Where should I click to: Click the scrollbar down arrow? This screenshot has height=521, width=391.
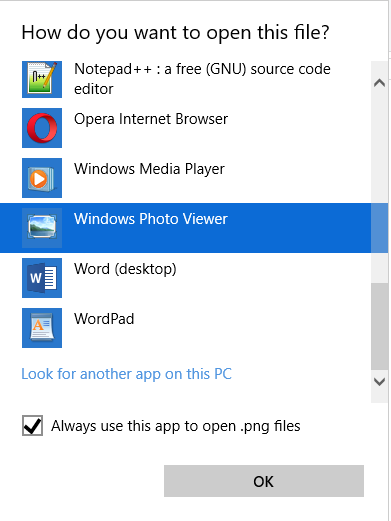coord(379,381)
